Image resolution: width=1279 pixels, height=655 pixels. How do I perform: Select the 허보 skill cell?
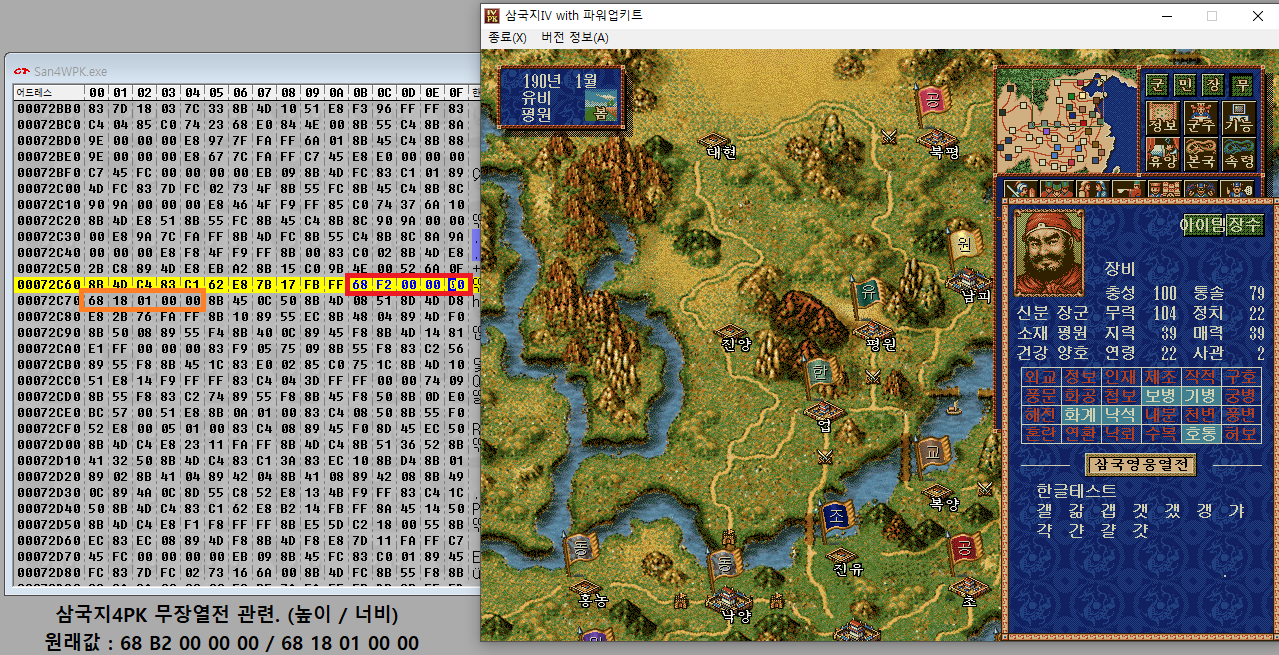1241,434
